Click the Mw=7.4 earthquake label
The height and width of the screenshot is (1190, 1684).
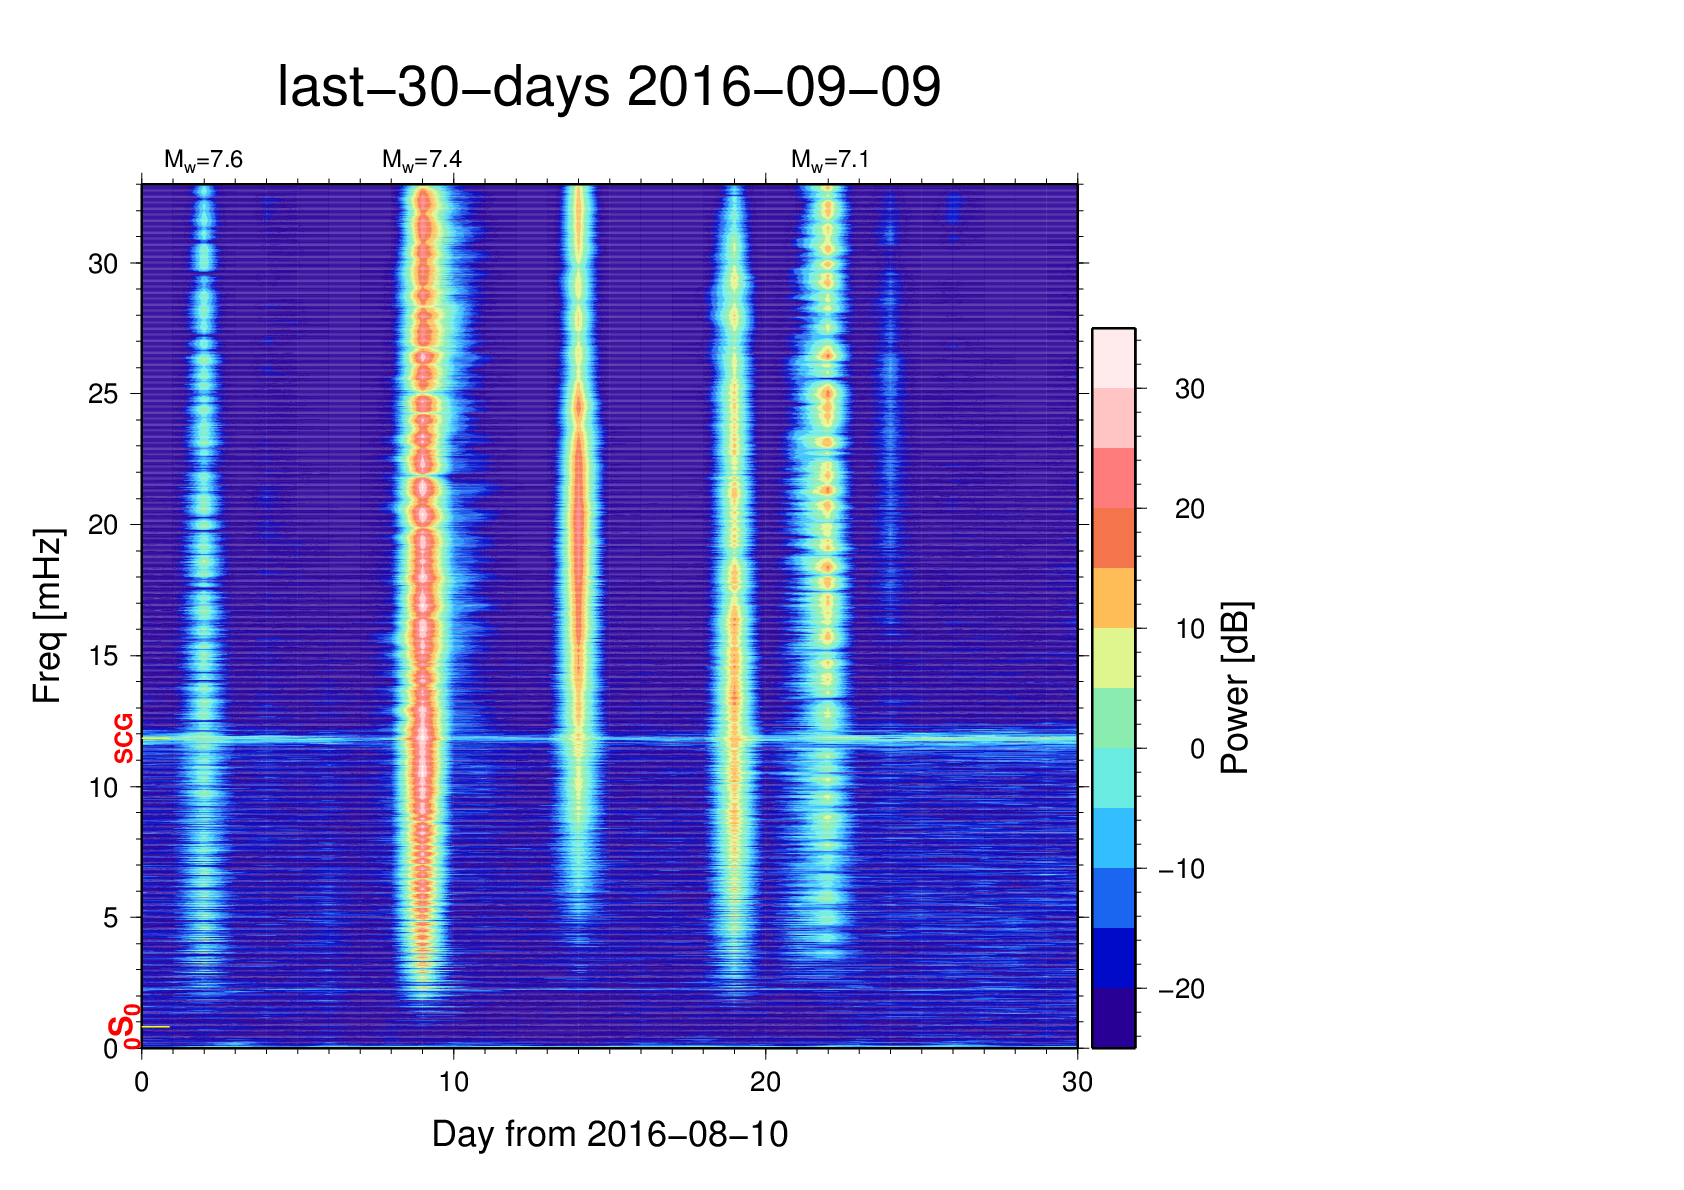(x=421, y=160)
